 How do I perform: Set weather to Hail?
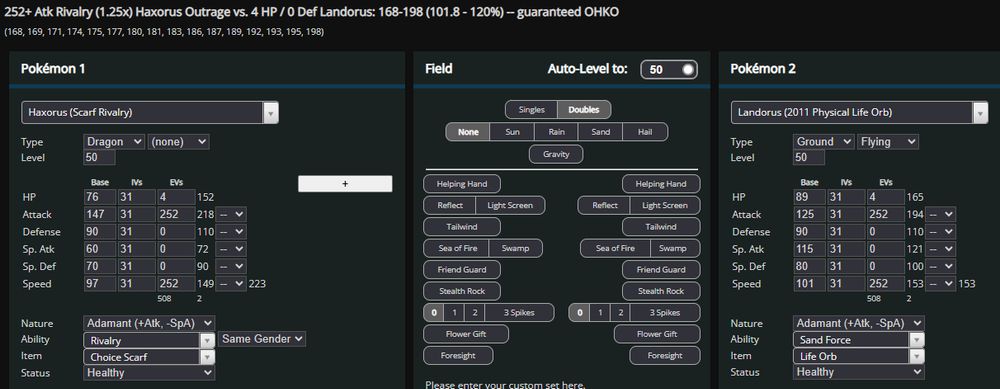coord(645,132)
